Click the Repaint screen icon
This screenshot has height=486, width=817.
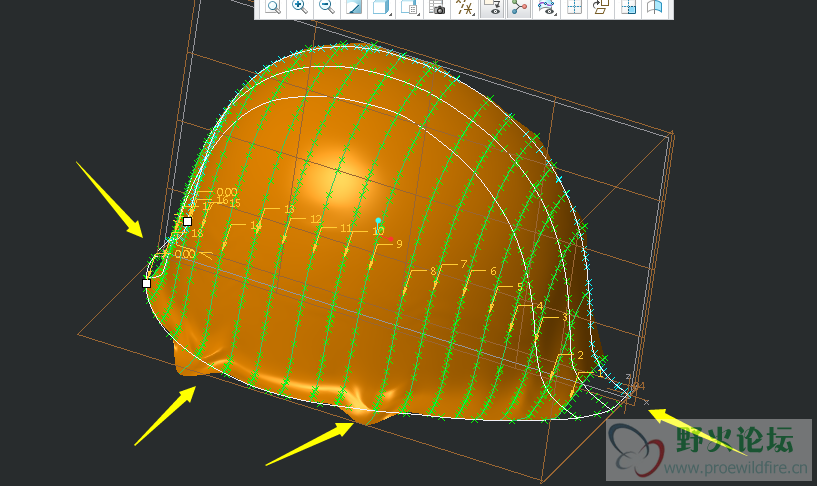[354, 8]
